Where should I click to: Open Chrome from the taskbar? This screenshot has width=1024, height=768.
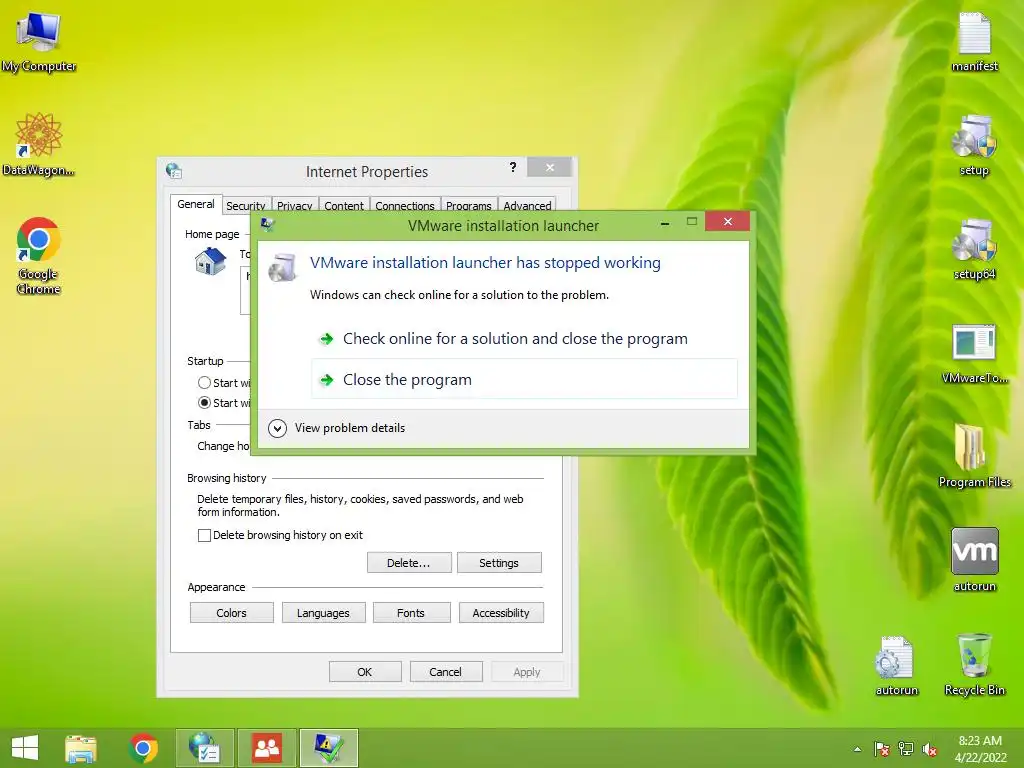coord(143,748)
